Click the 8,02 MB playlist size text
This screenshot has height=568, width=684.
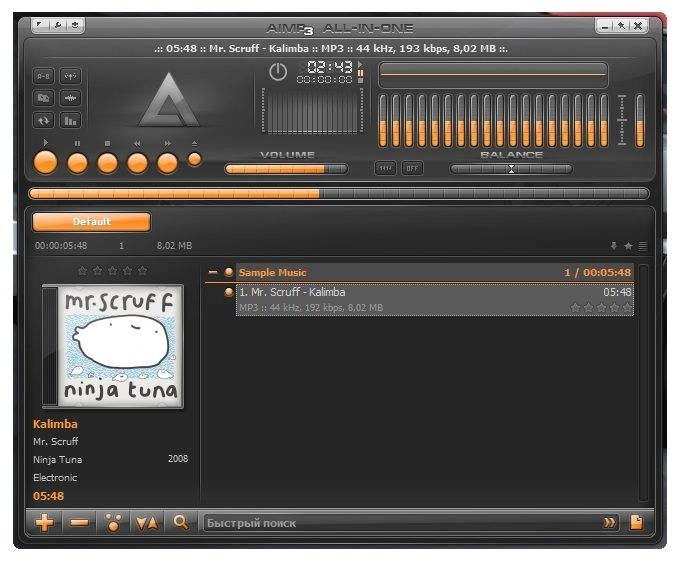coord(174,246)
